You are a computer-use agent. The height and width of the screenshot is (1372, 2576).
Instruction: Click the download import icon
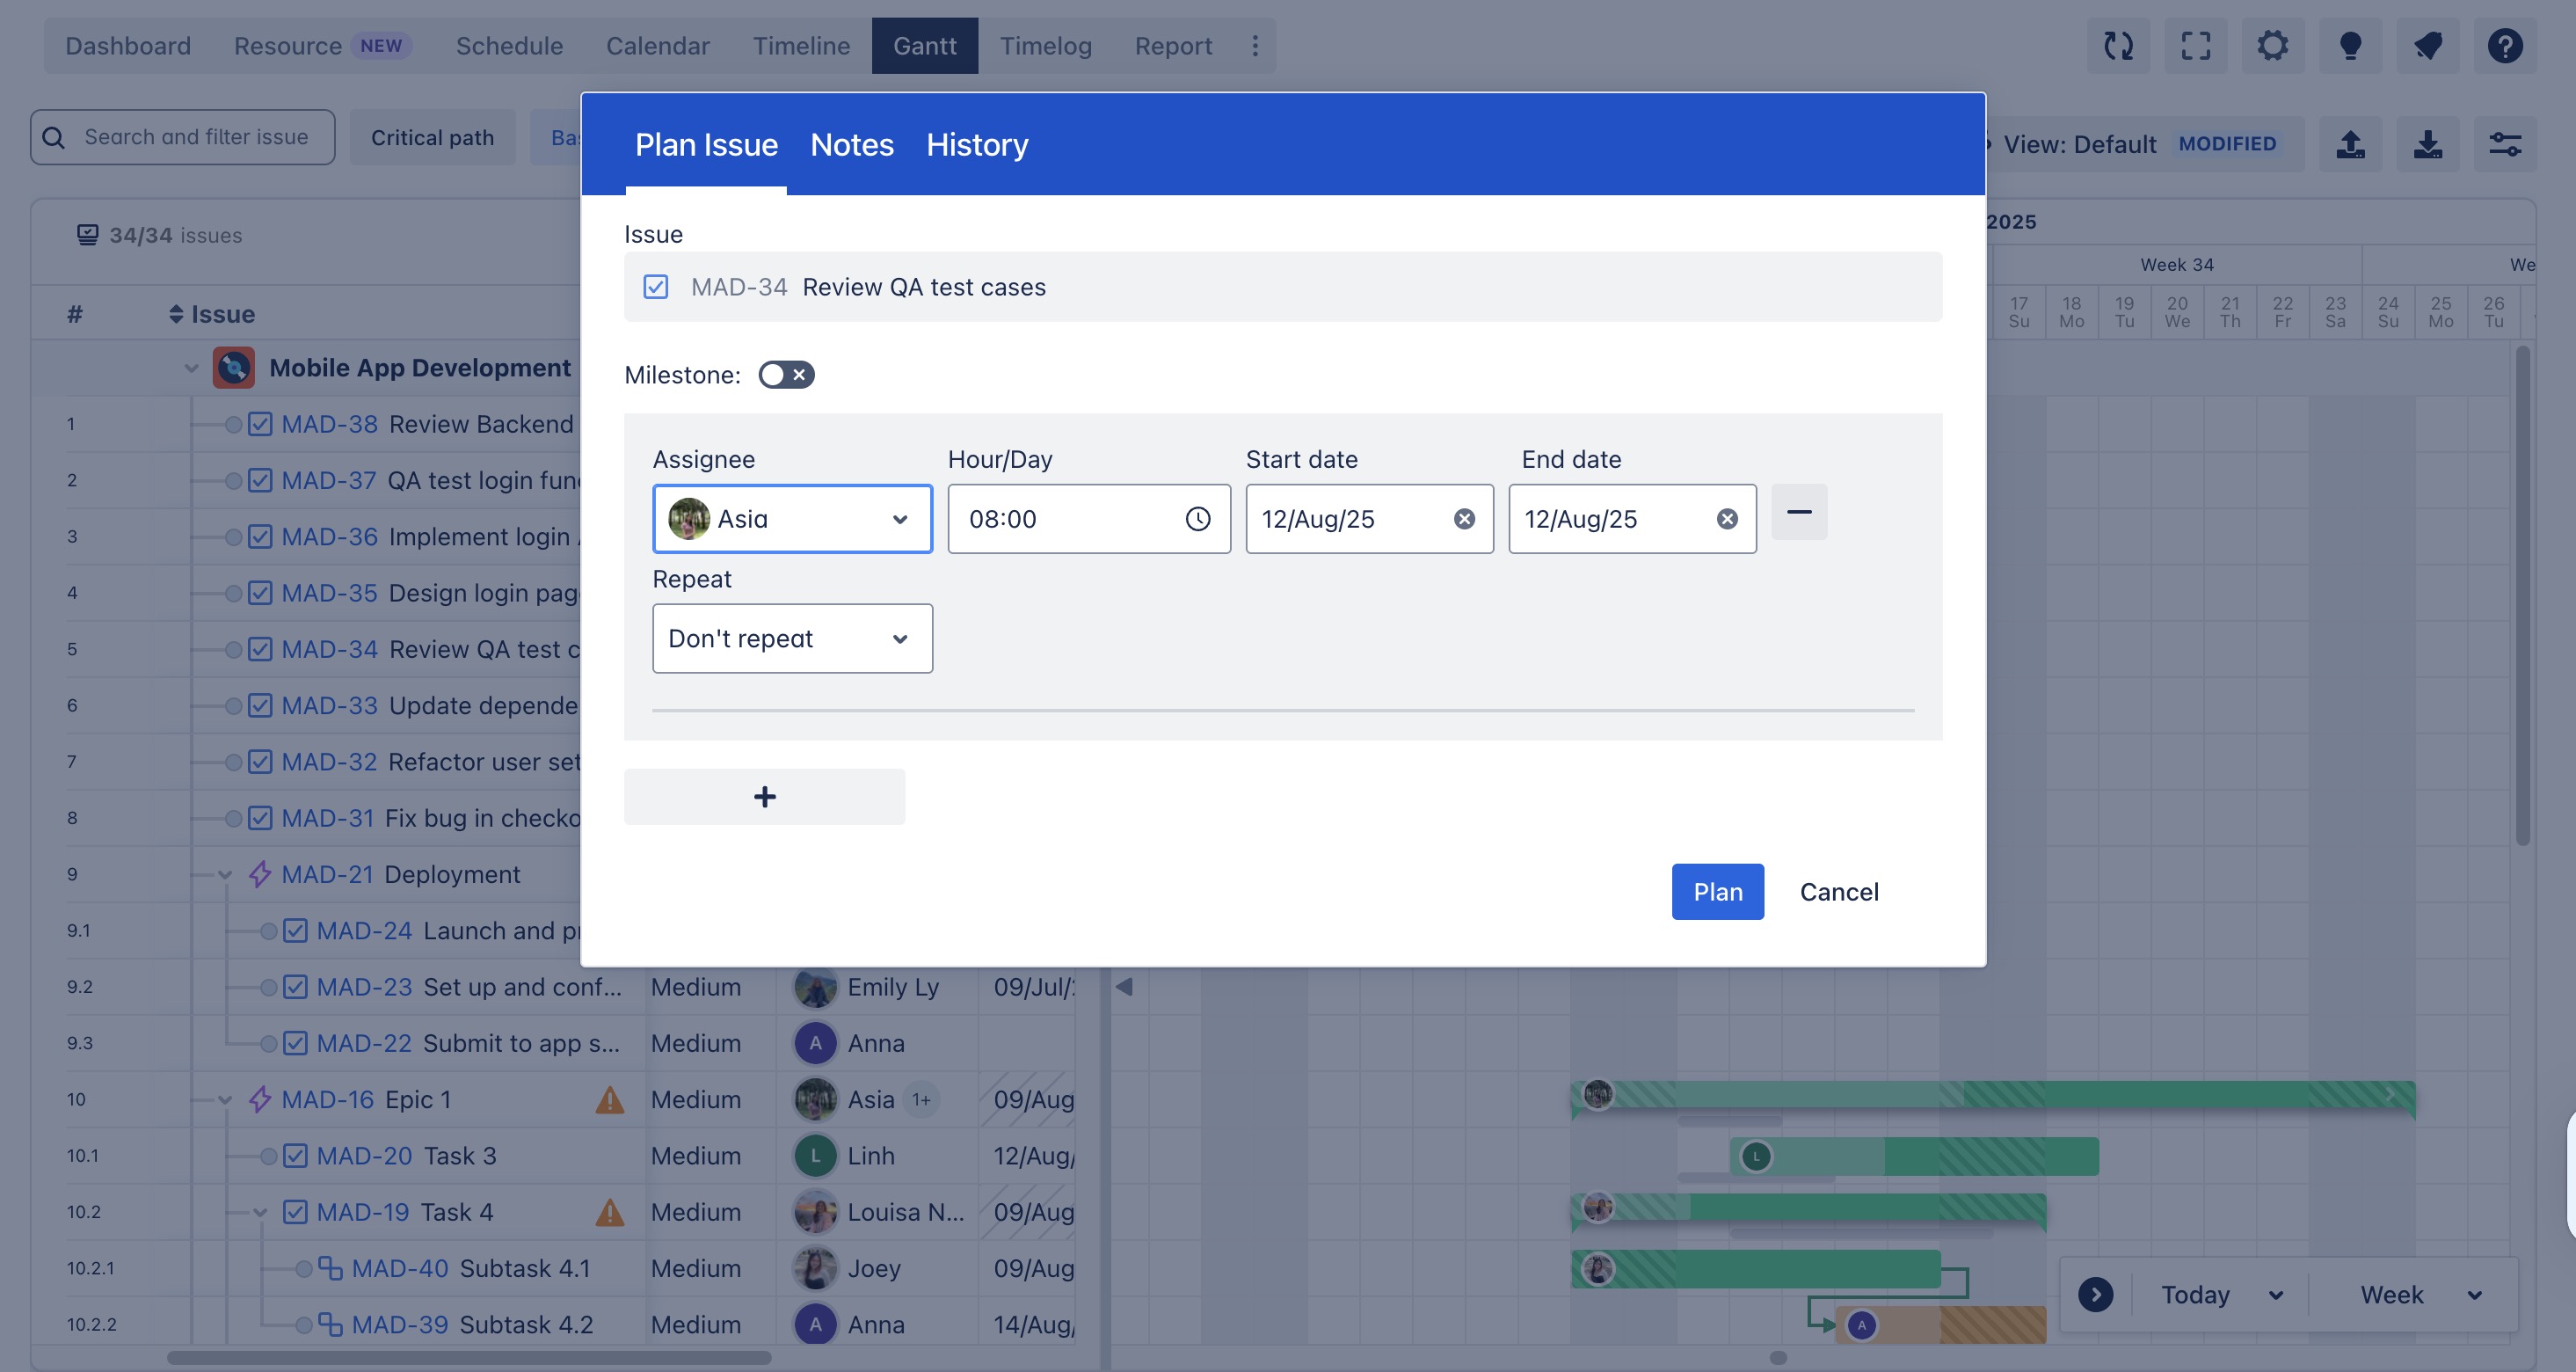(2427, 144)
